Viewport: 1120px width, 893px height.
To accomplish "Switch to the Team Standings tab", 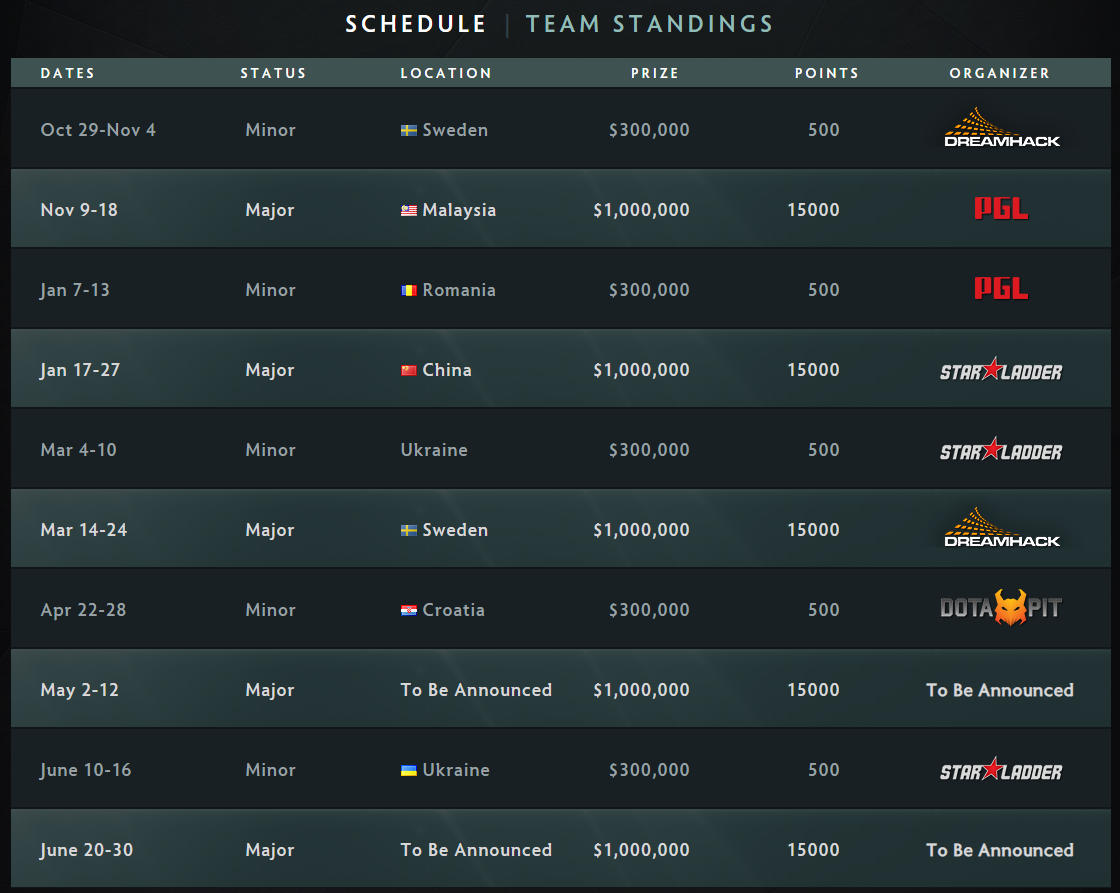I will 649,24.
